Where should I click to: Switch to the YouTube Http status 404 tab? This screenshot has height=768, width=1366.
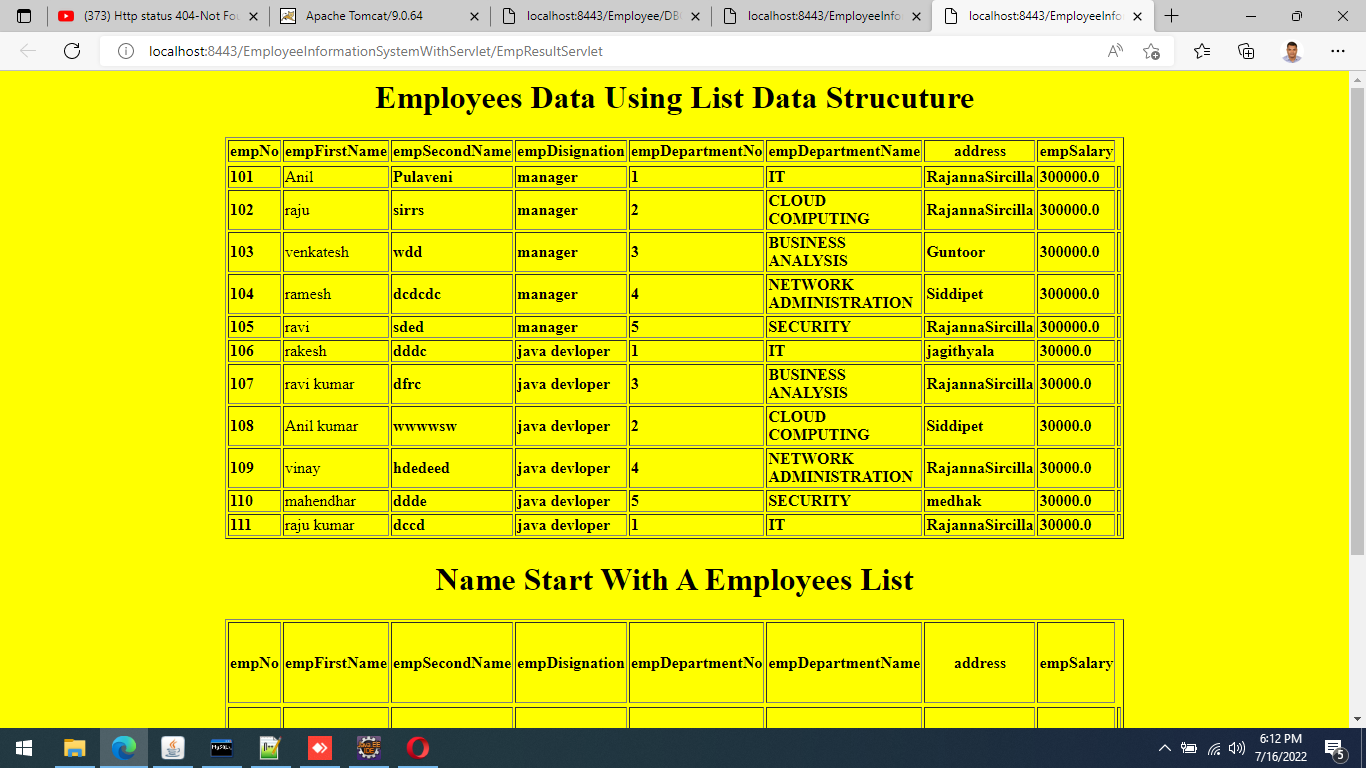pos(150,16)
